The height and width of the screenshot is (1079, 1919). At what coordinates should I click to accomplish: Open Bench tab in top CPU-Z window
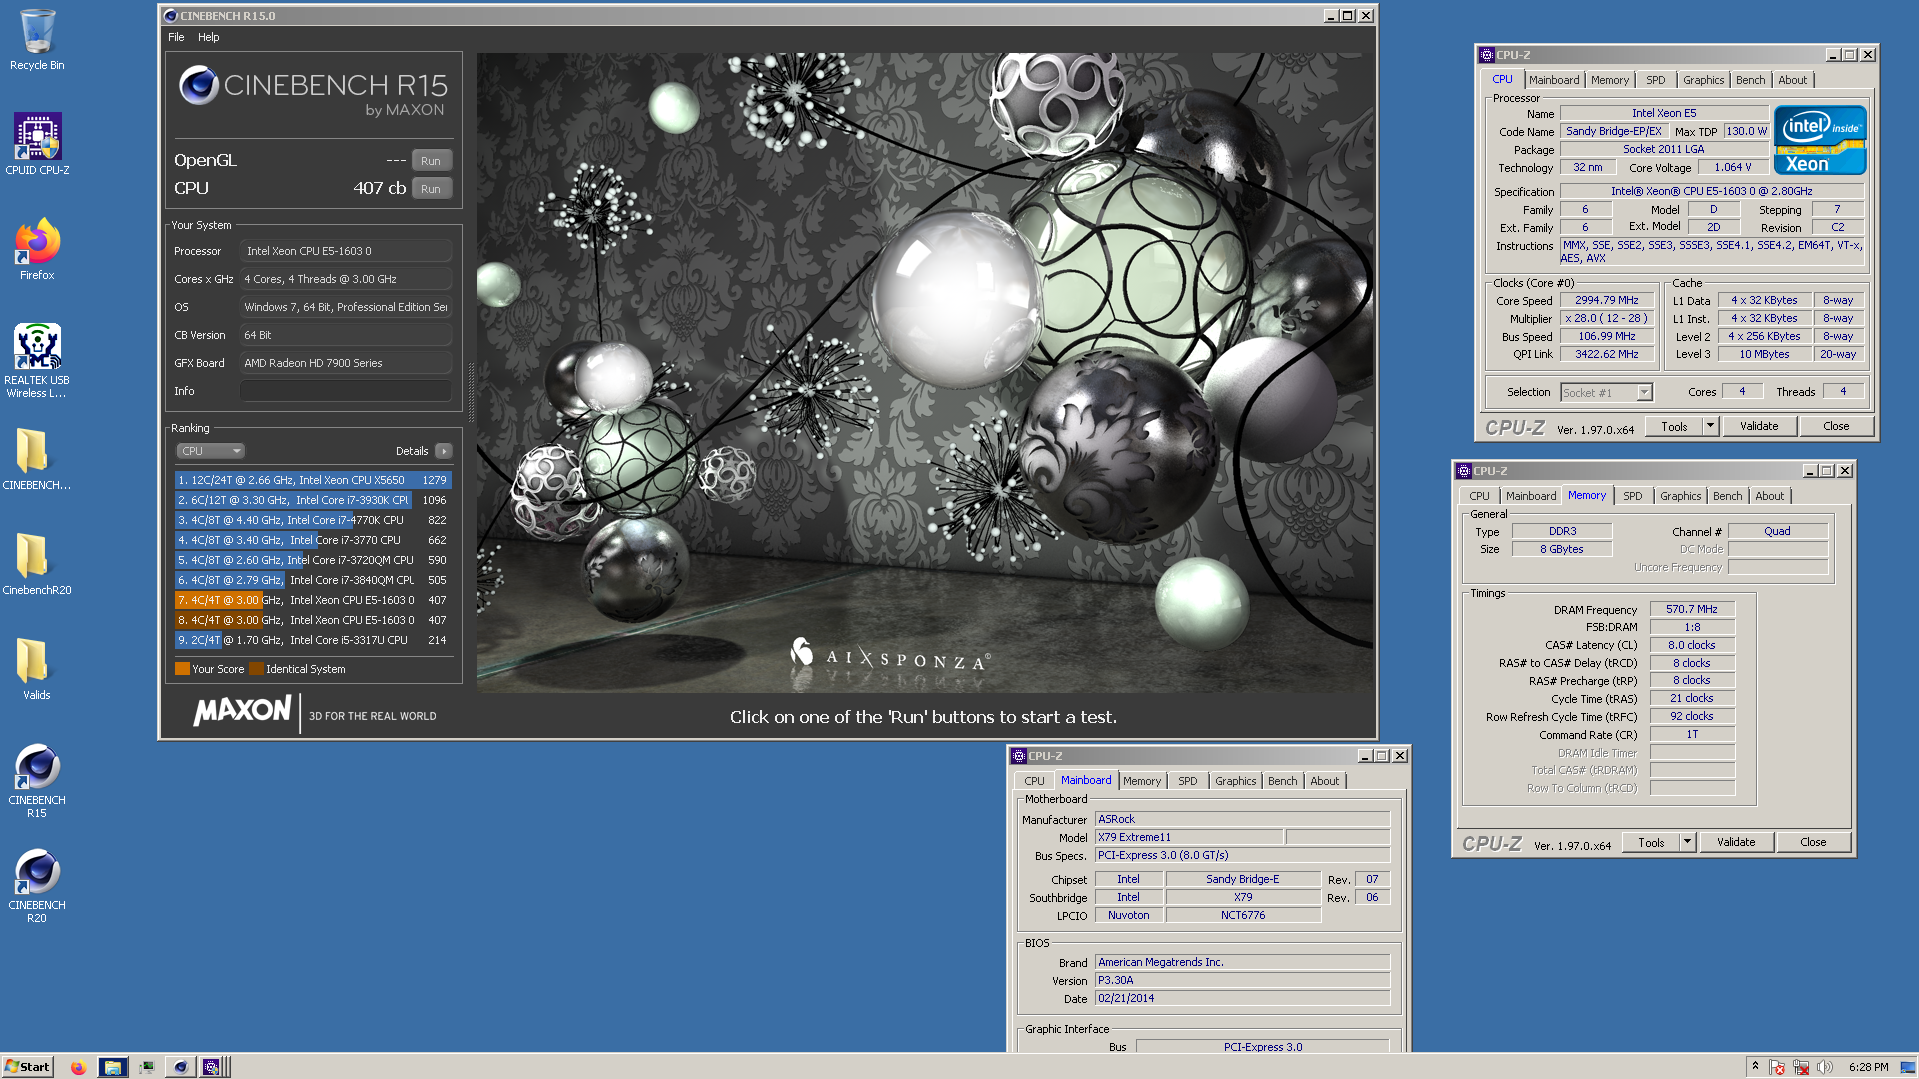point(1750,80)
